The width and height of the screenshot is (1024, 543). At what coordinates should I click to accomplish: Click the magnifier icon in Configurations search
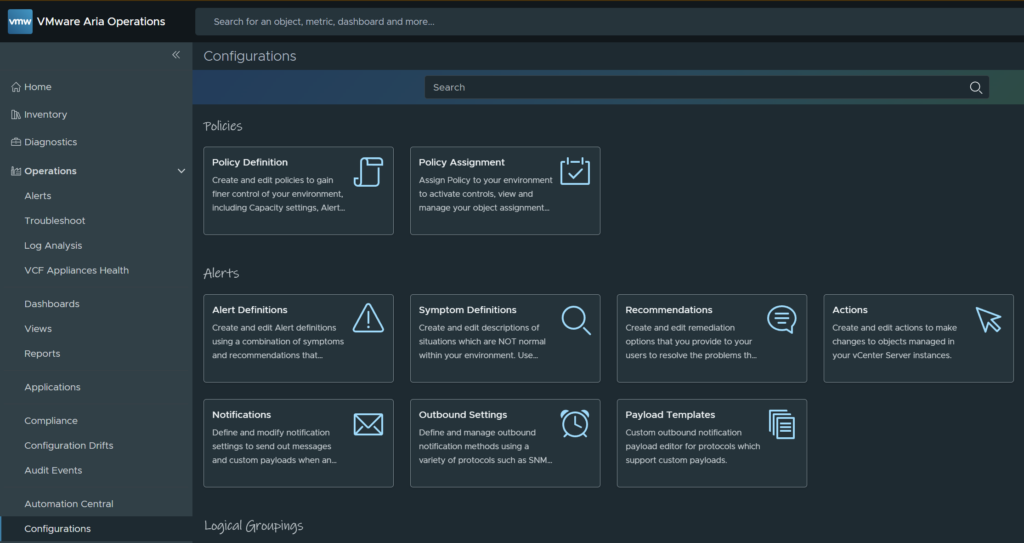[x=976, y=88]
